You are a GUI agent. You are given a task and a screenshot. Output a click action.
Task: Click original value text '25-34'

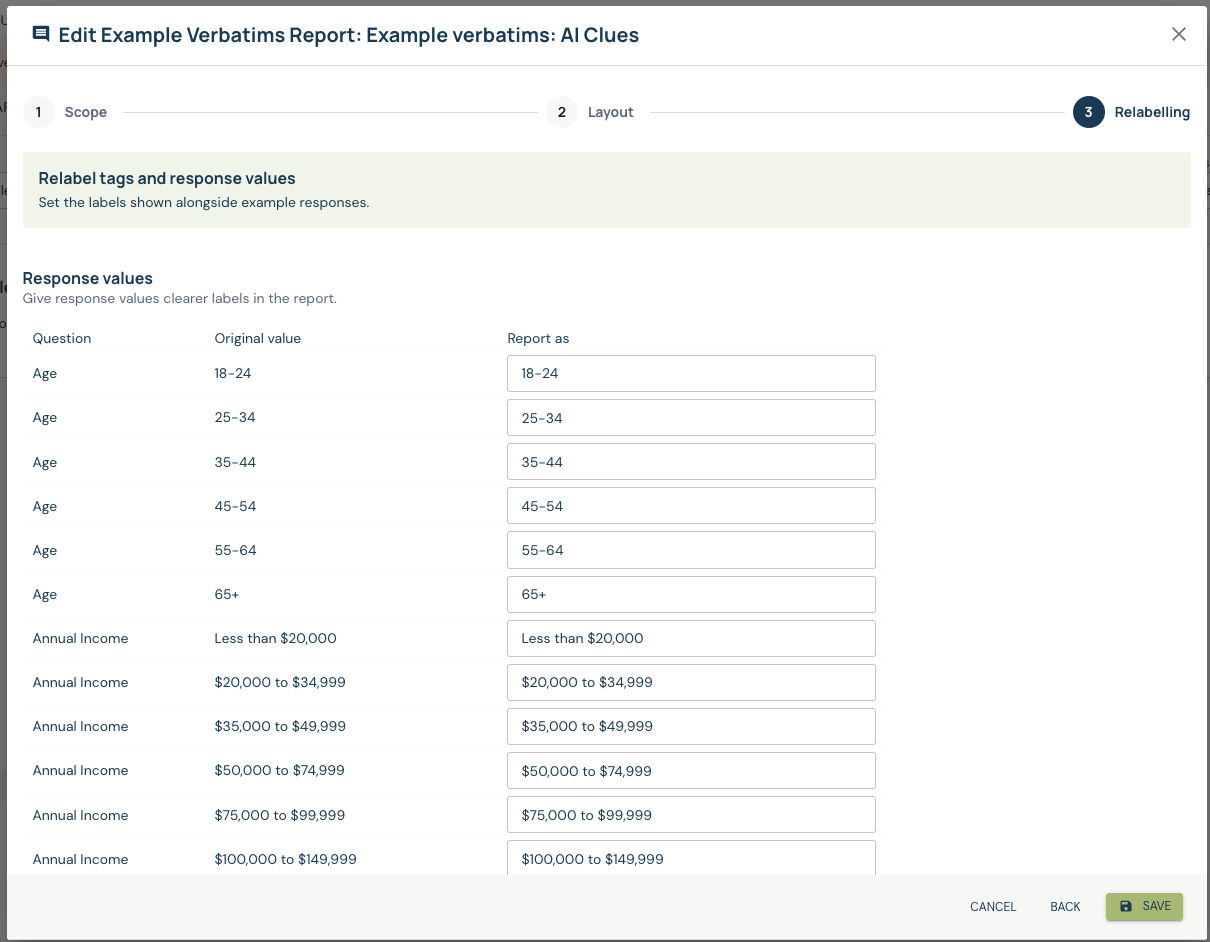coord(235,417)
